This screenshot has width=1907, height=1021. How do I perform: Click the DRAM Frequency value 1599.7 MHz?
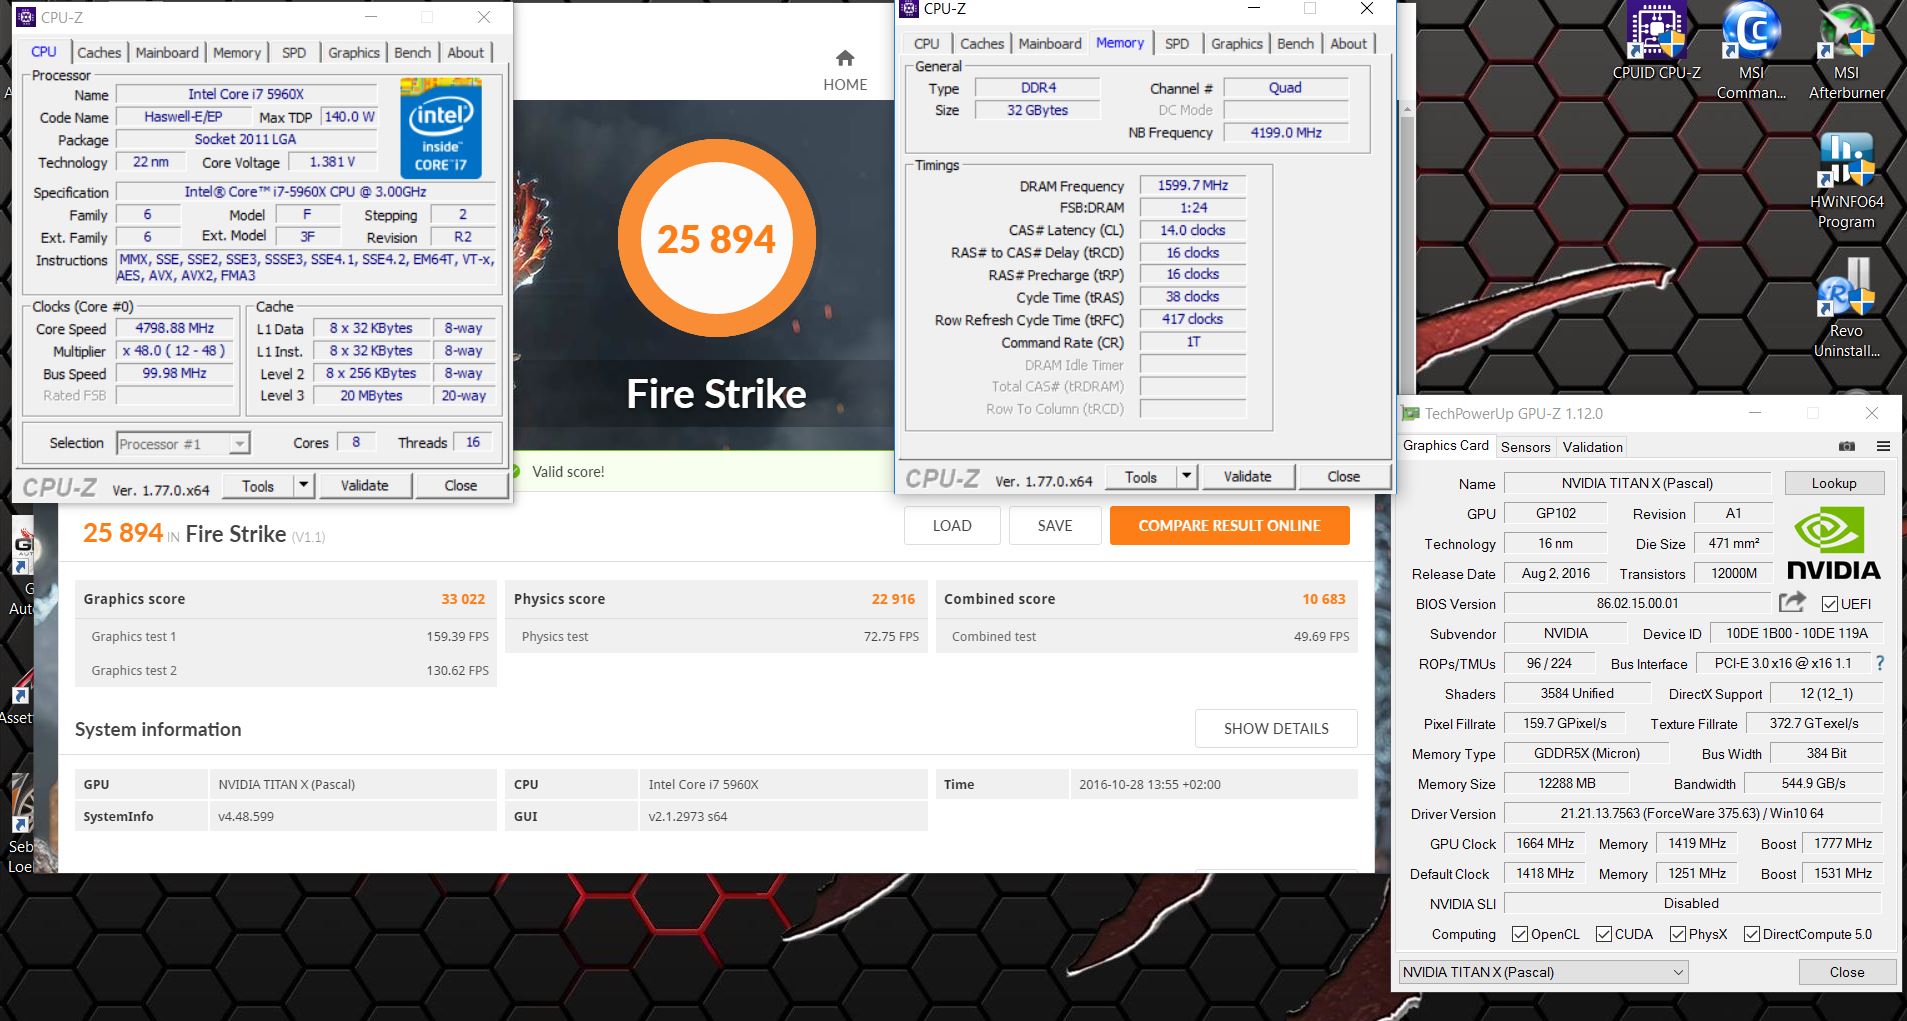point(1193,185)
